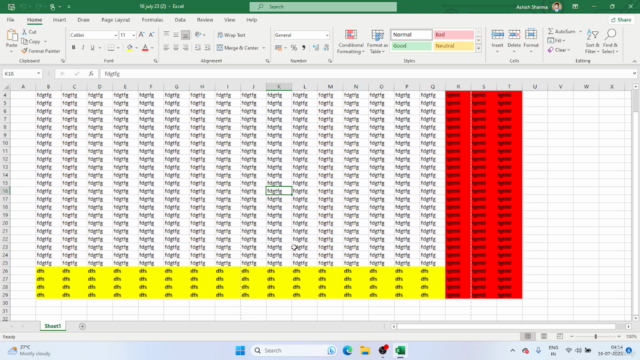Open Sort & Filter menu

pos(592,41)
